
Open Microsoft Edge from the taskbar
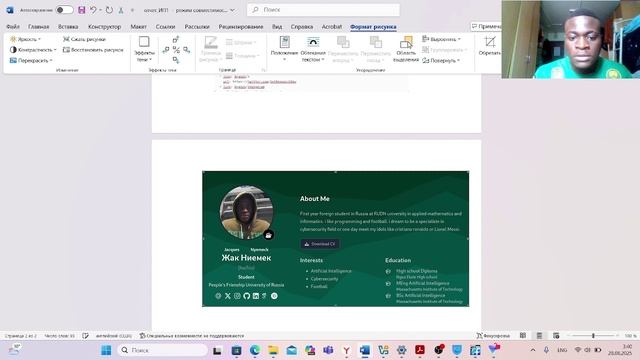(x=255, y=350)
